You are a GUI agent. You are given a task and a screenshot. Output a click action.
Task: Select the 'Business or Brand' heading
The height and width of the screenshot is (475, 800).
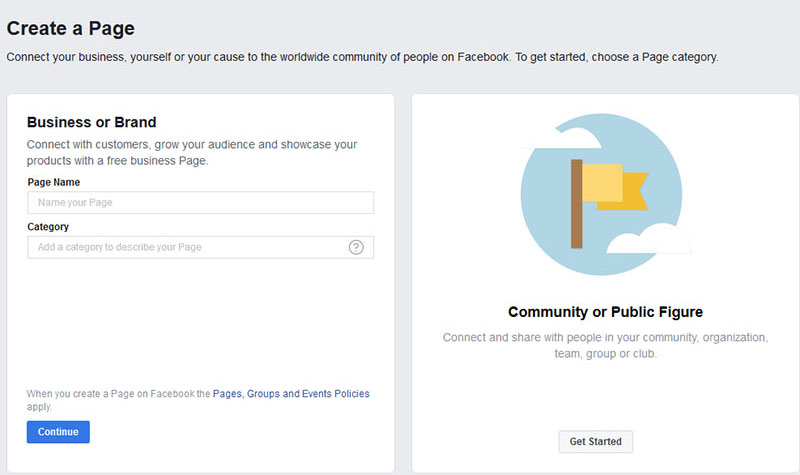pos(91,122)
